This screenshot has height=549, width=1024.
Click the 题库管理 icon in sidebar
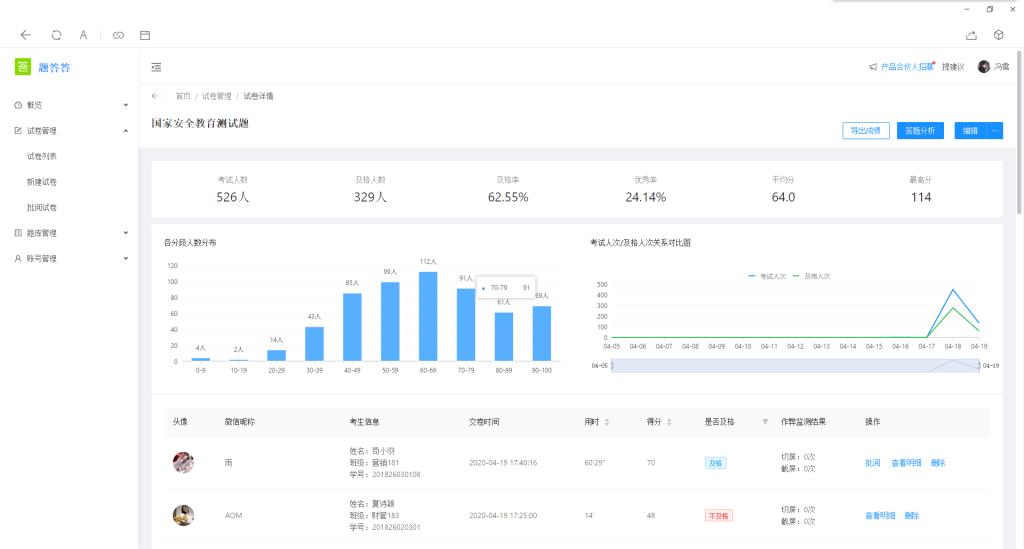pyautogui.click(x=18, y=233)
